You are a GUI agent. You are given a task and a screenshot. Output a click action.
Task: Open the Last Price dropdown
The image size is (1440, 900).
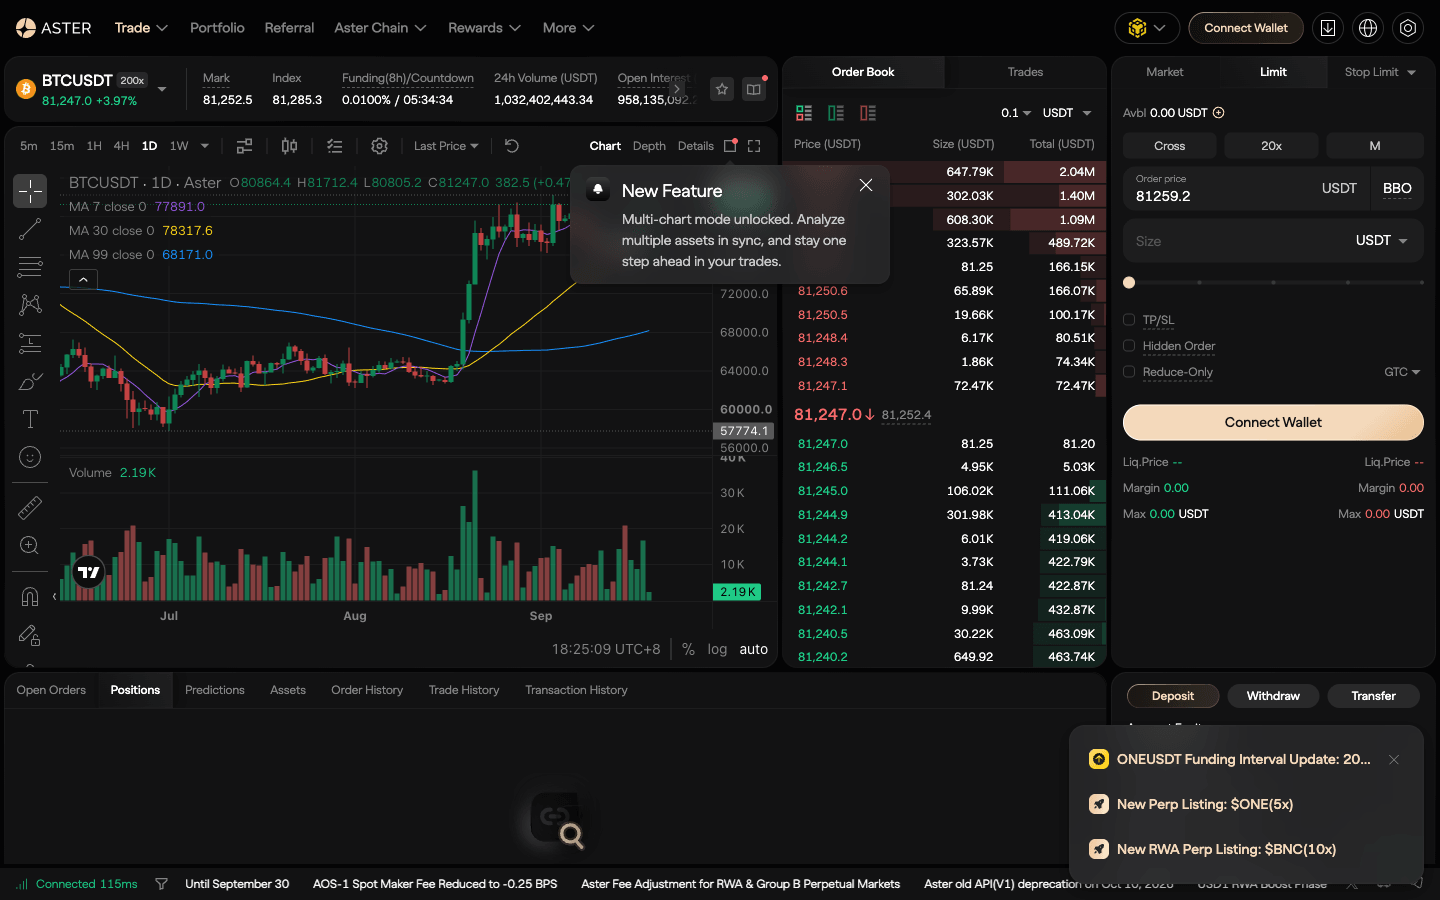point(446,146)
